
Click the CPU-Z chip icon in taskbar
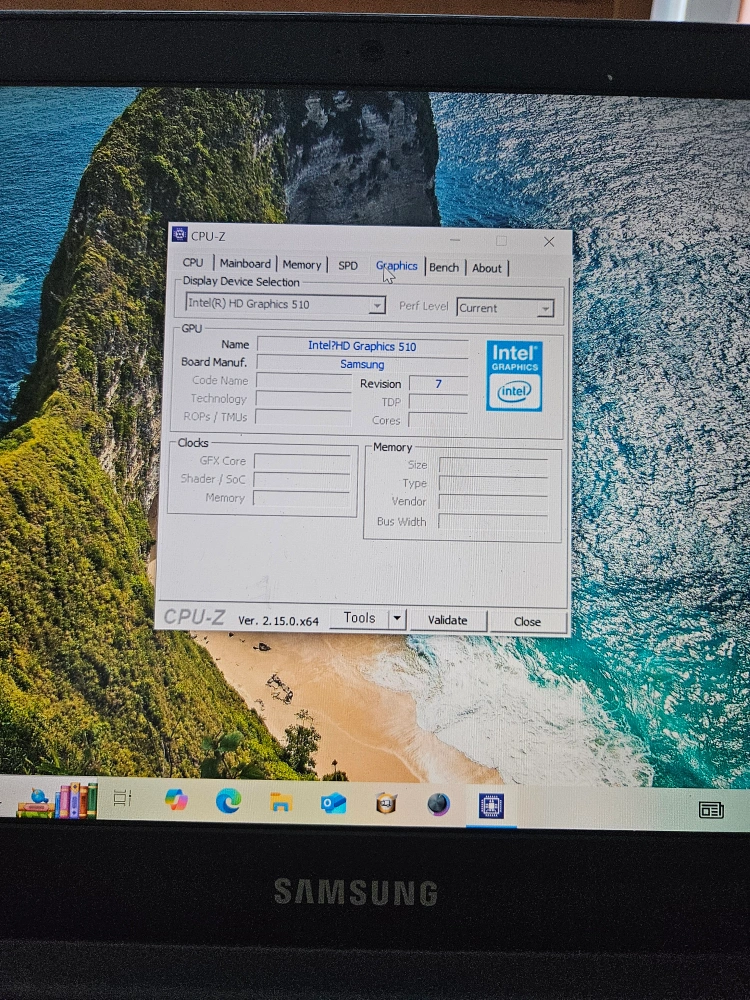pos(491,806)
